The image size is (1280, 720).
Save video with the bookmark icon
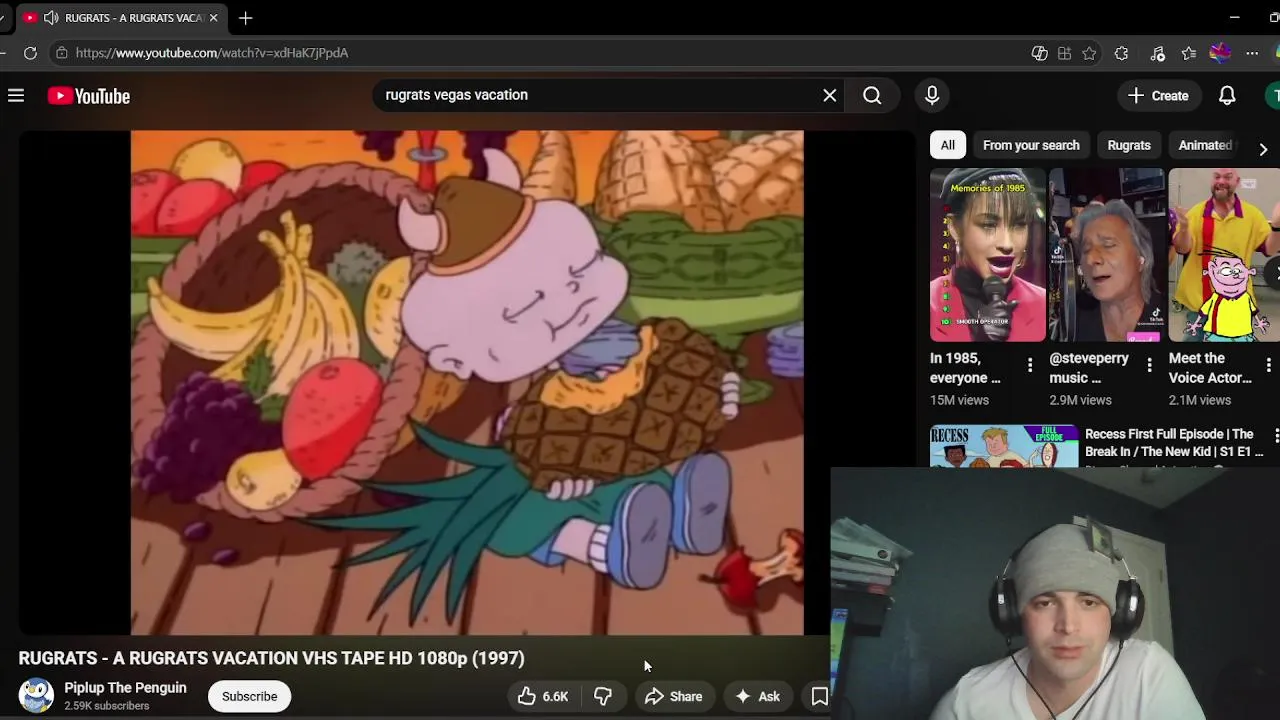pyautogui.click(x=819, y=697)
